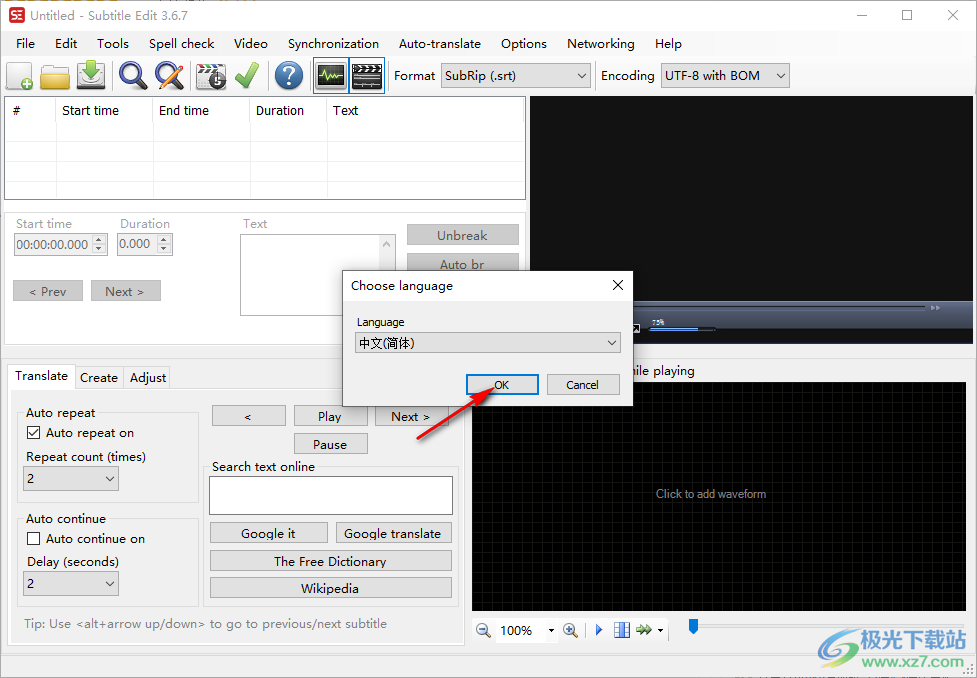Save the subtitle with the download-arrow icon
The height and width of the screenshot is (678, 977).
91,76
